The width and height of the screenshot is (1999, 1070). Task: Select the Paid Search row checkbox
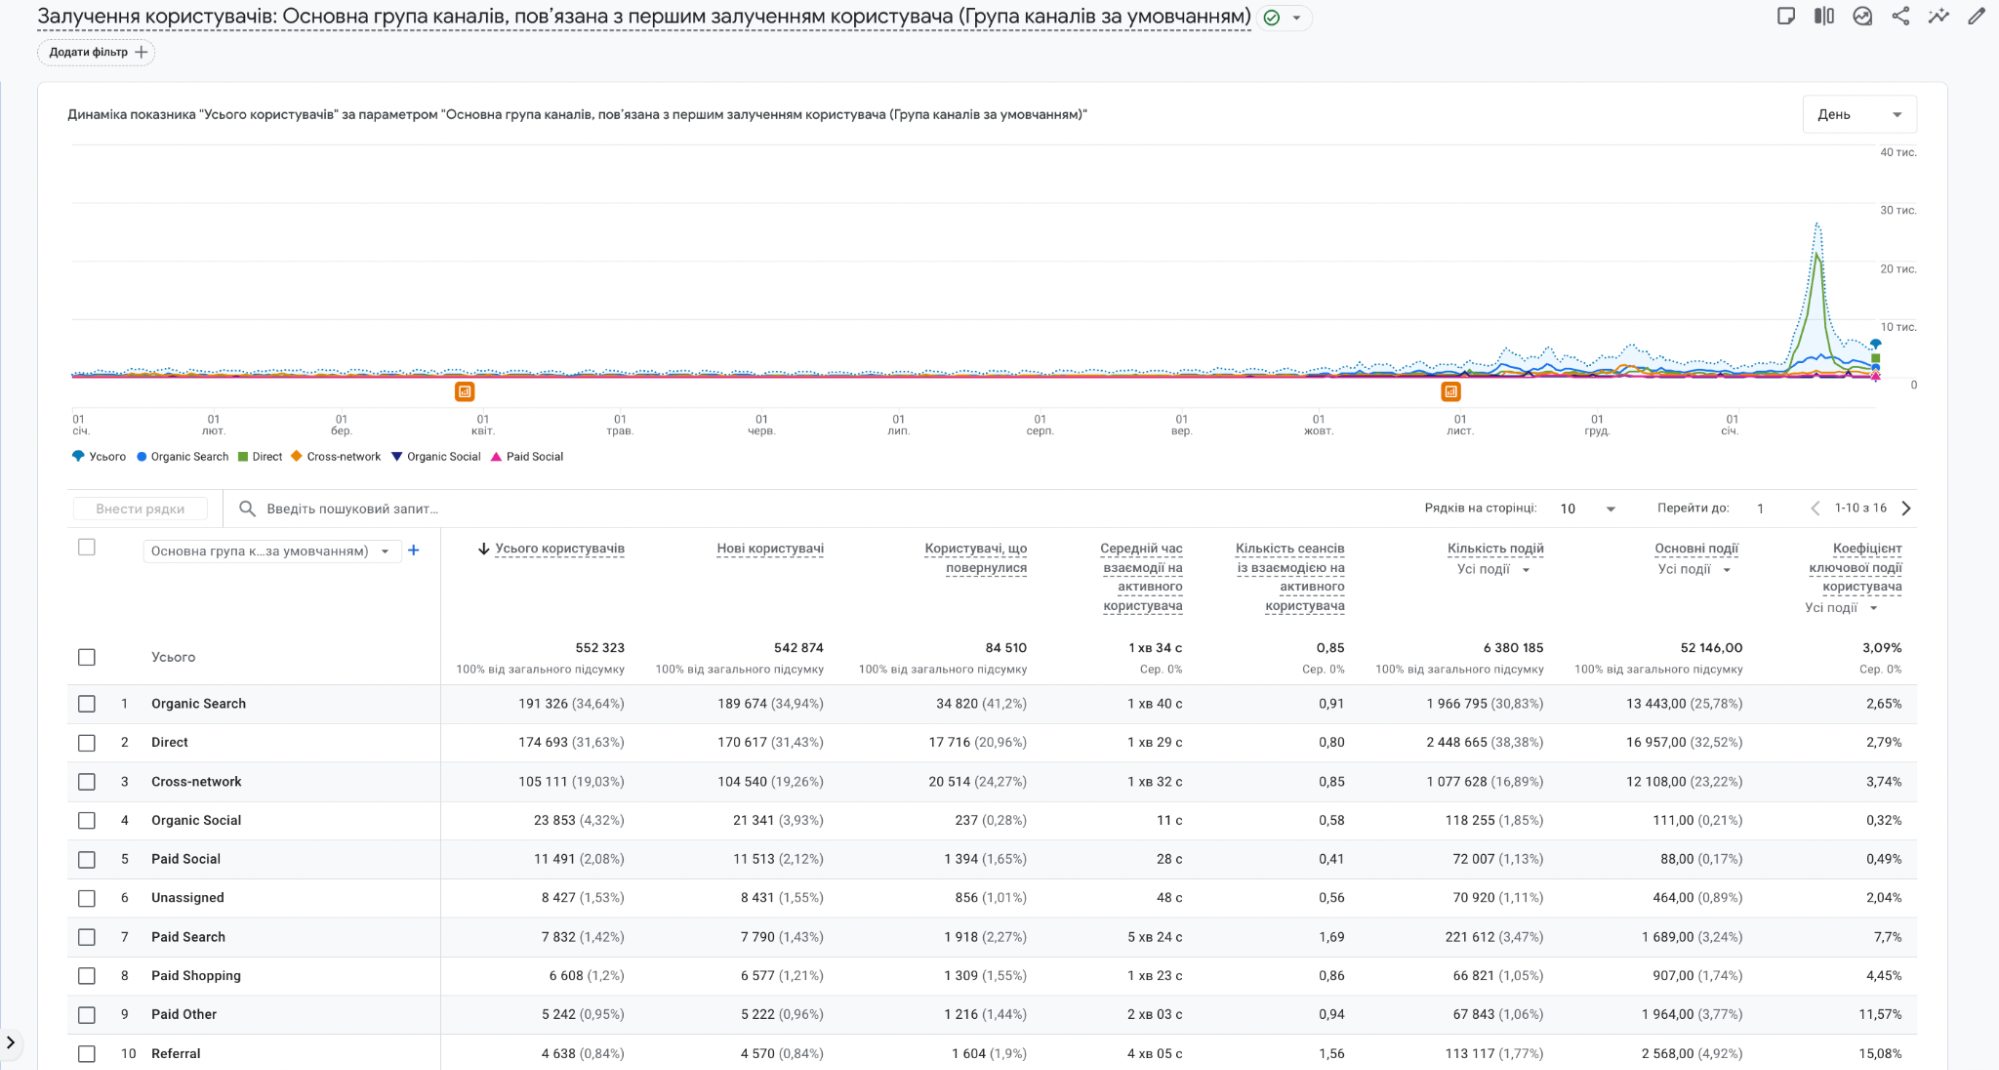coord(87,937)
